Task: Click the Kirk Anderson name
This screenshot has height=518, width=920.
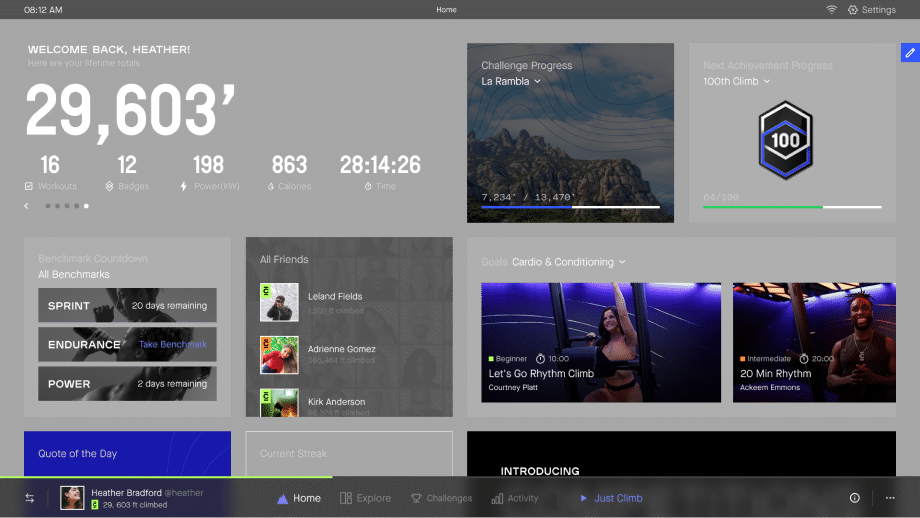Action: (336, 402)
